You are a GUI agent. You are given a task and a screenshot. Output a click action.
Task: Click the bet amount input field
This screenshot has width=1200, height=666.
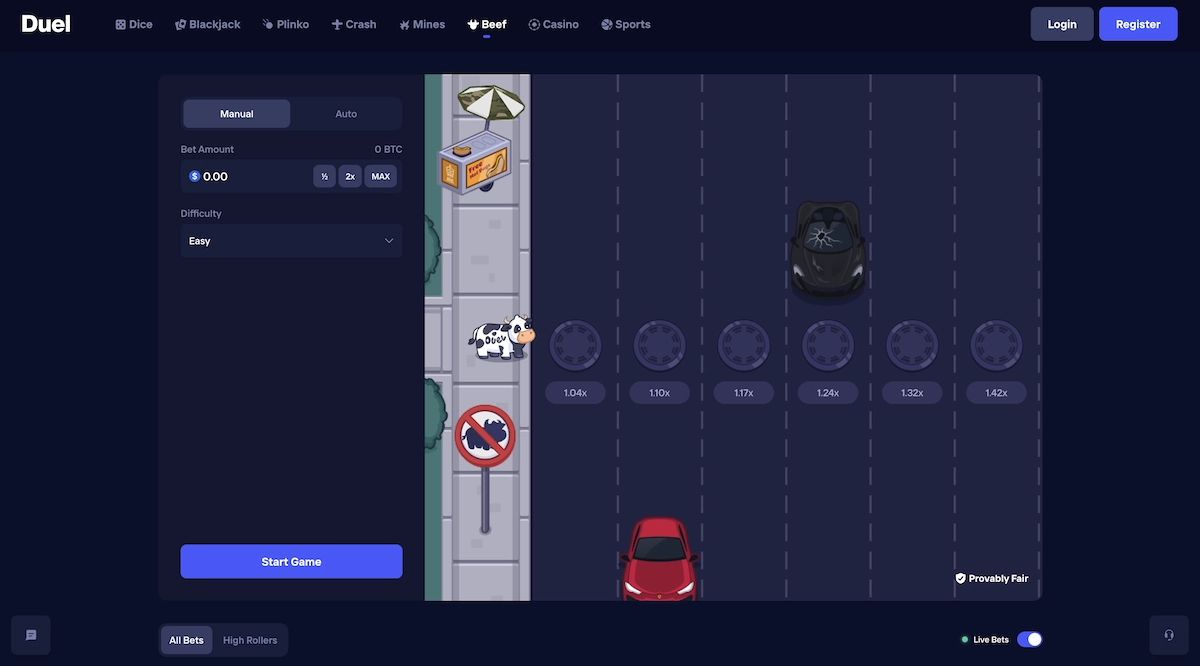click(245, 175)
